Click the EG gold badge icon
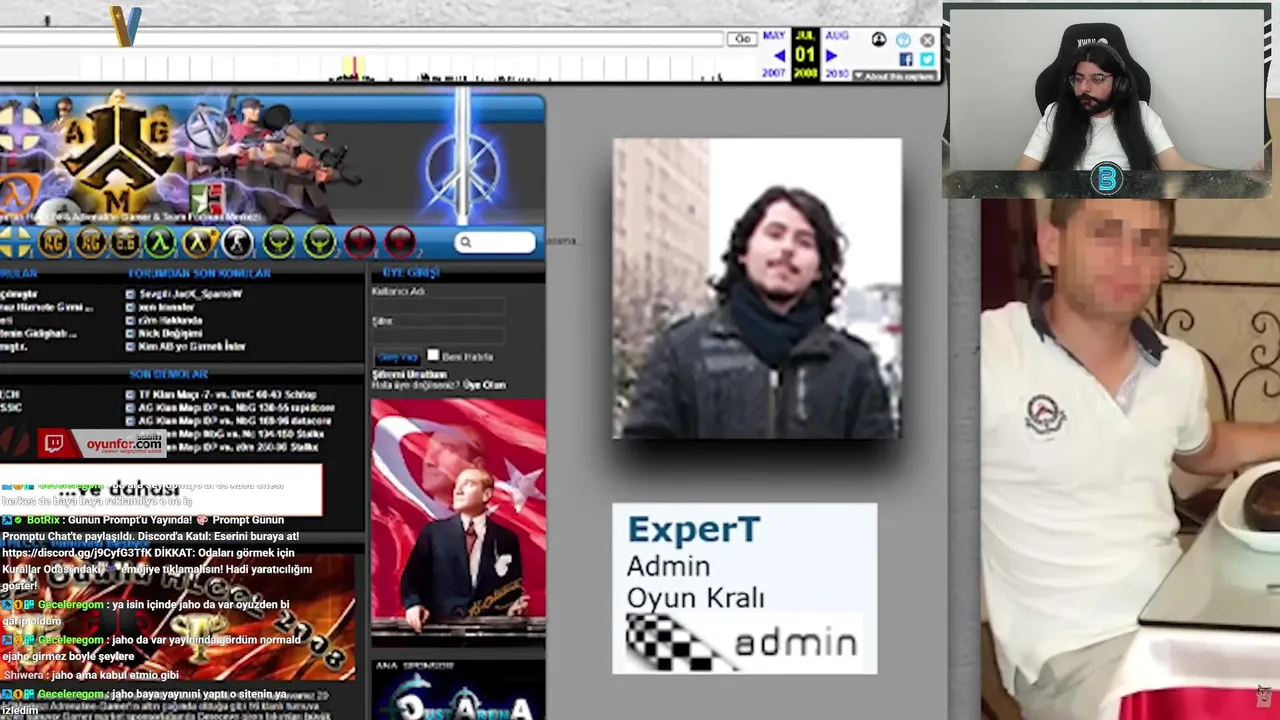 [125, 241]
